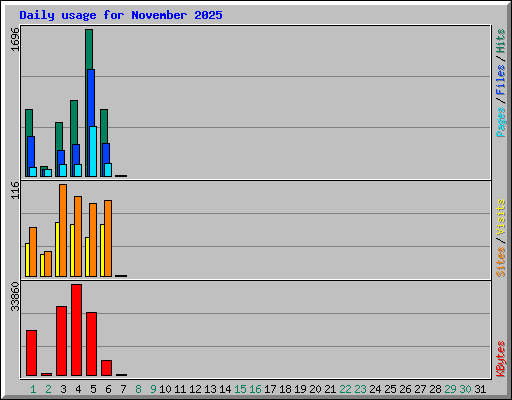This screenshot has height=400, width=512.
Task: Click green day '15' on the x-axis
Action: point(240,389)
